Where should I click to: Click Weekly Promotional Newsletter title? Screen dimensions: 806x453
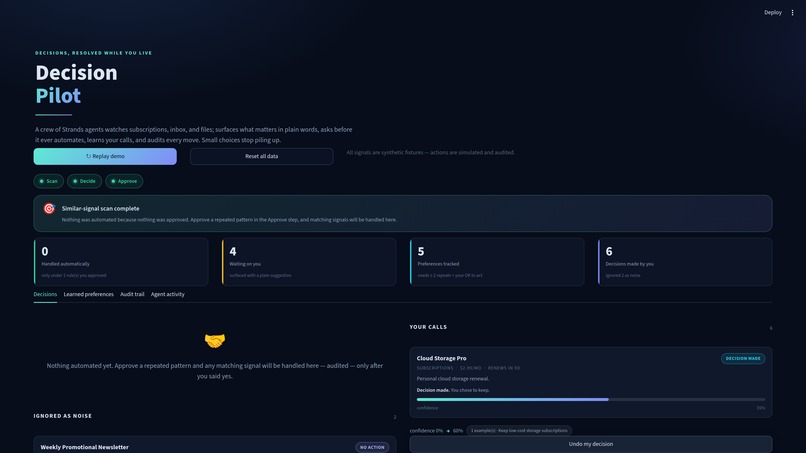[84, 447]
